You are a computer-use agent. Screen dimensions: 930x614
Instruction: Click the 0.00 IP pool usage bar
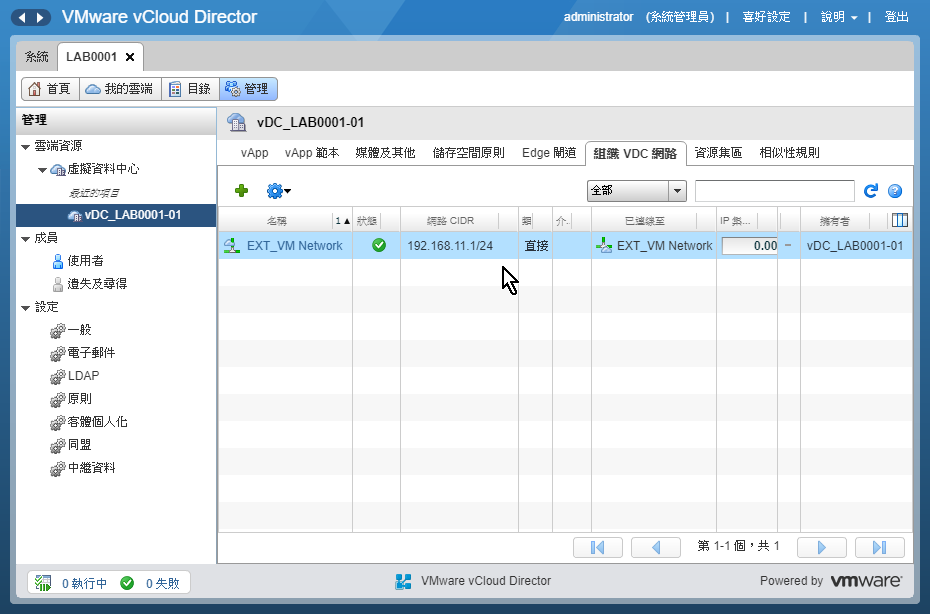(750, 246)
